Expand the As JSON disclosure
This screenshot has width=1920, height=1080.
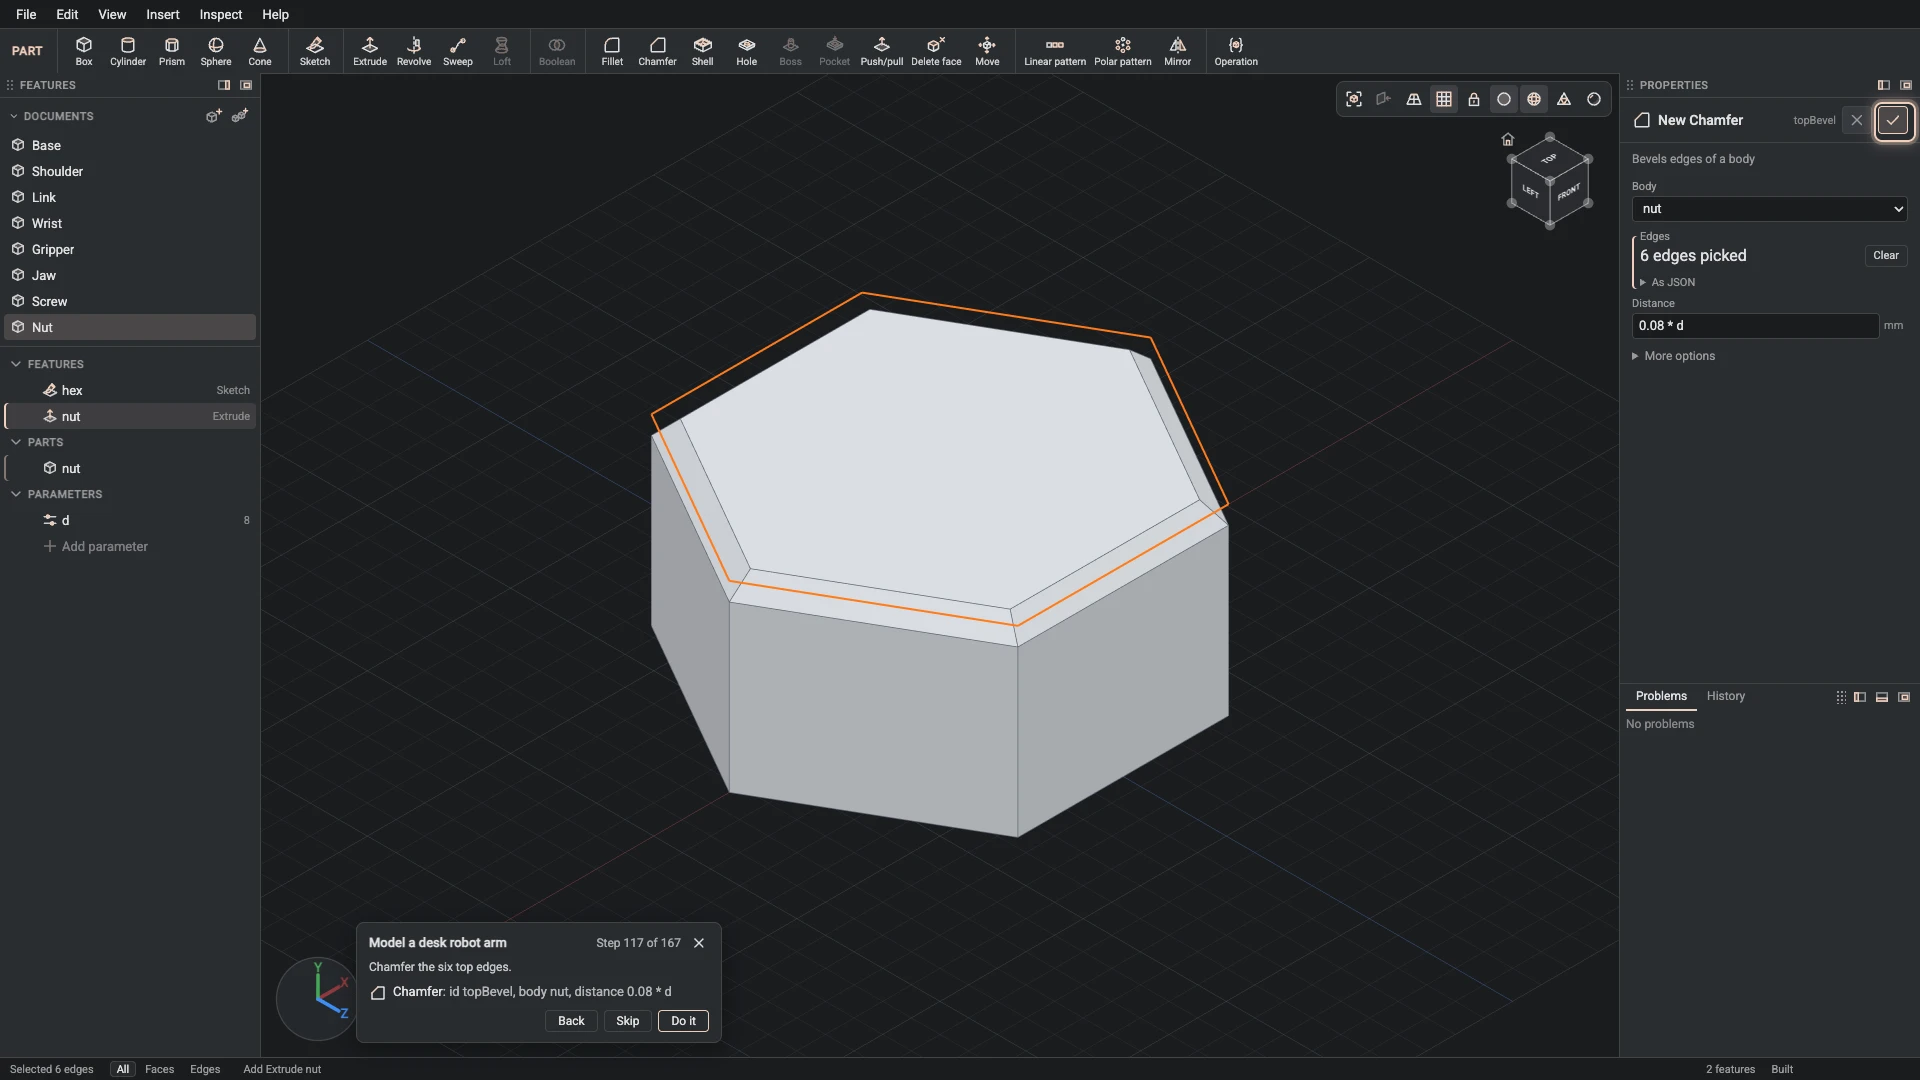(1667, 283)
